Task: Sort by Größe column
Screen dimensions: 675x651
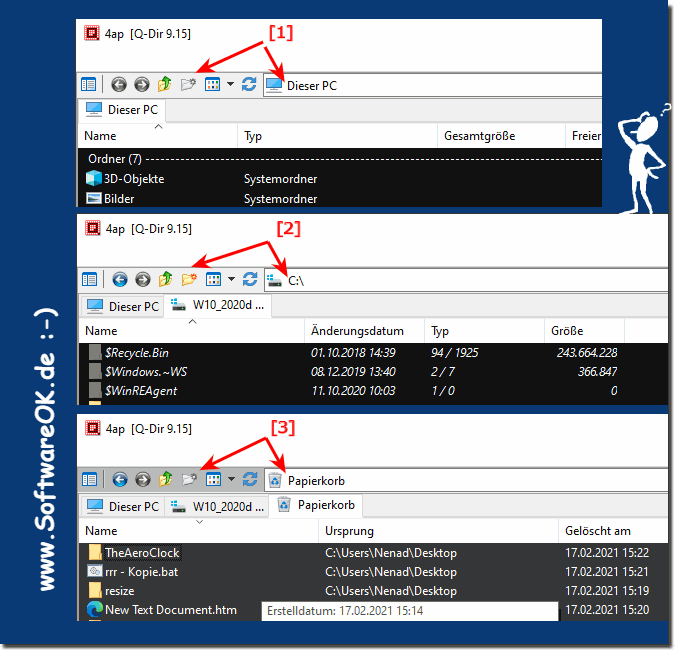Action: (584, 331)
